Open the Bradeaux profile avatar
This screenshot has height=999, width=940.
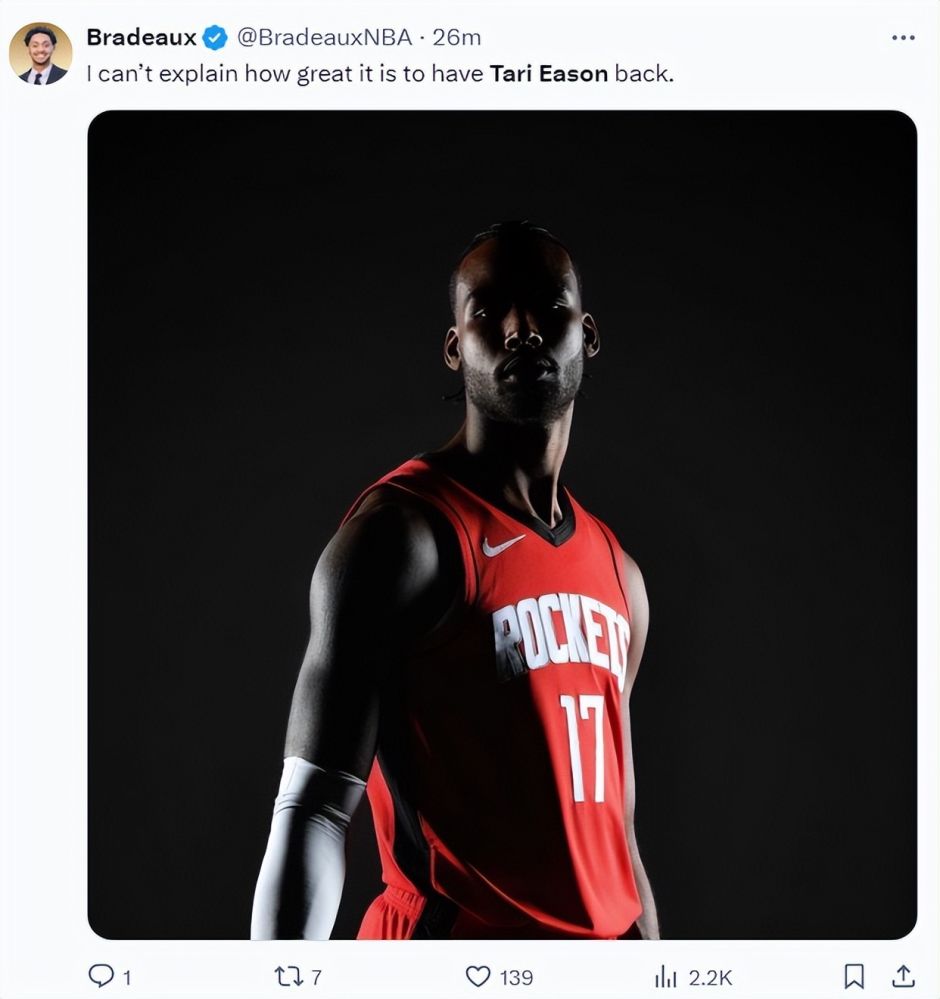tap(41, 54)
